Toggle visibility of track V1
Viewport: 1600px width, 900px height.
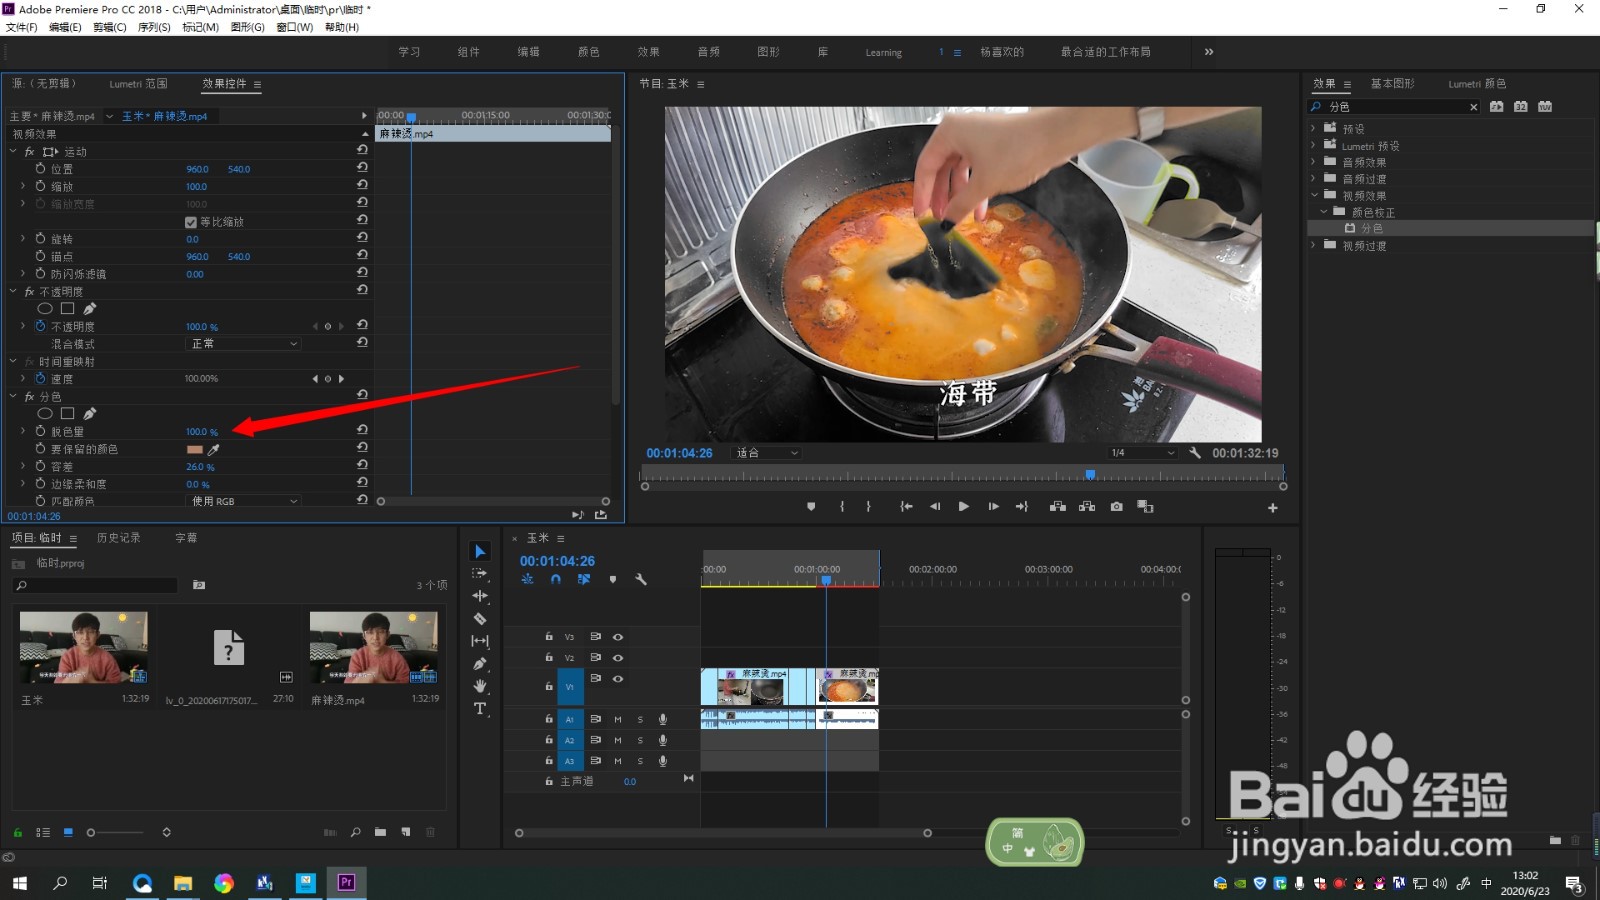tap(618, 679)
